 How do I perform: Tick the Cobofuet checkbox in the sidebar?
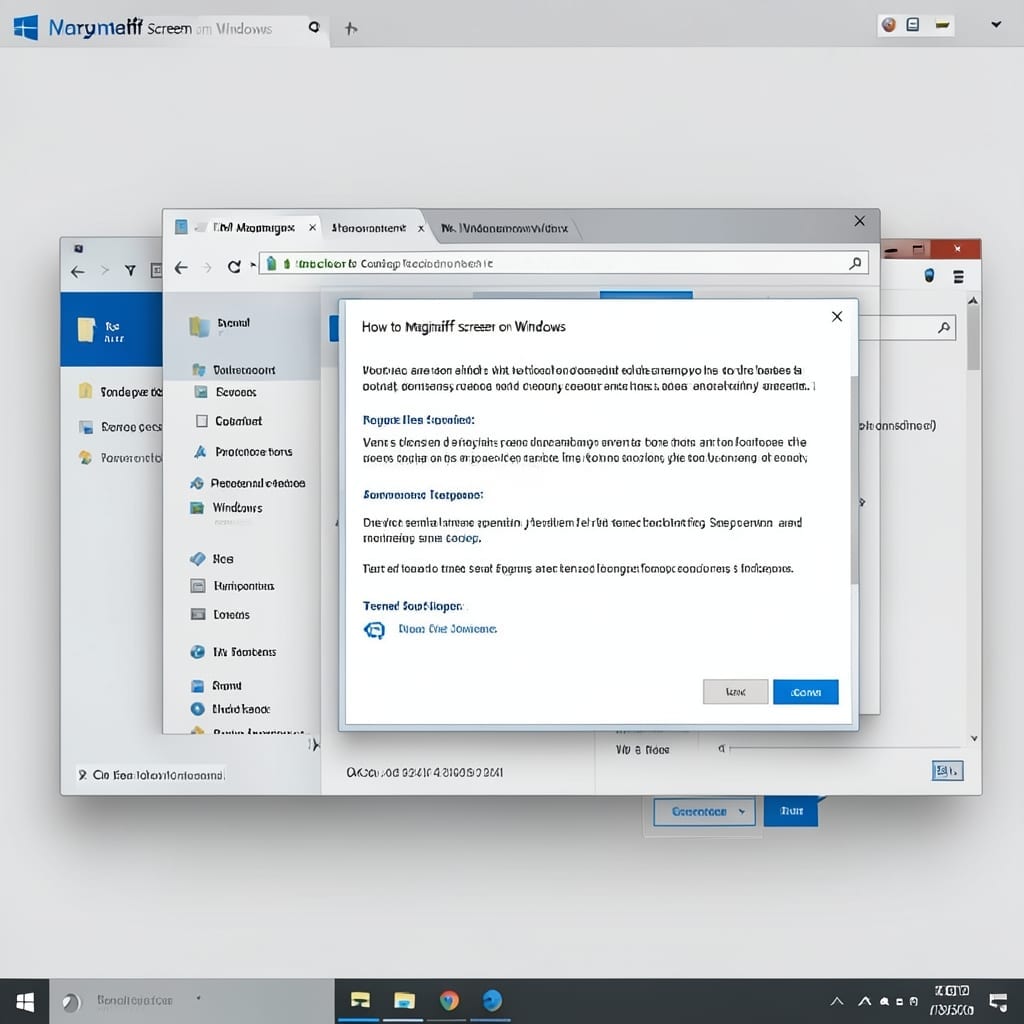point(202,421)
